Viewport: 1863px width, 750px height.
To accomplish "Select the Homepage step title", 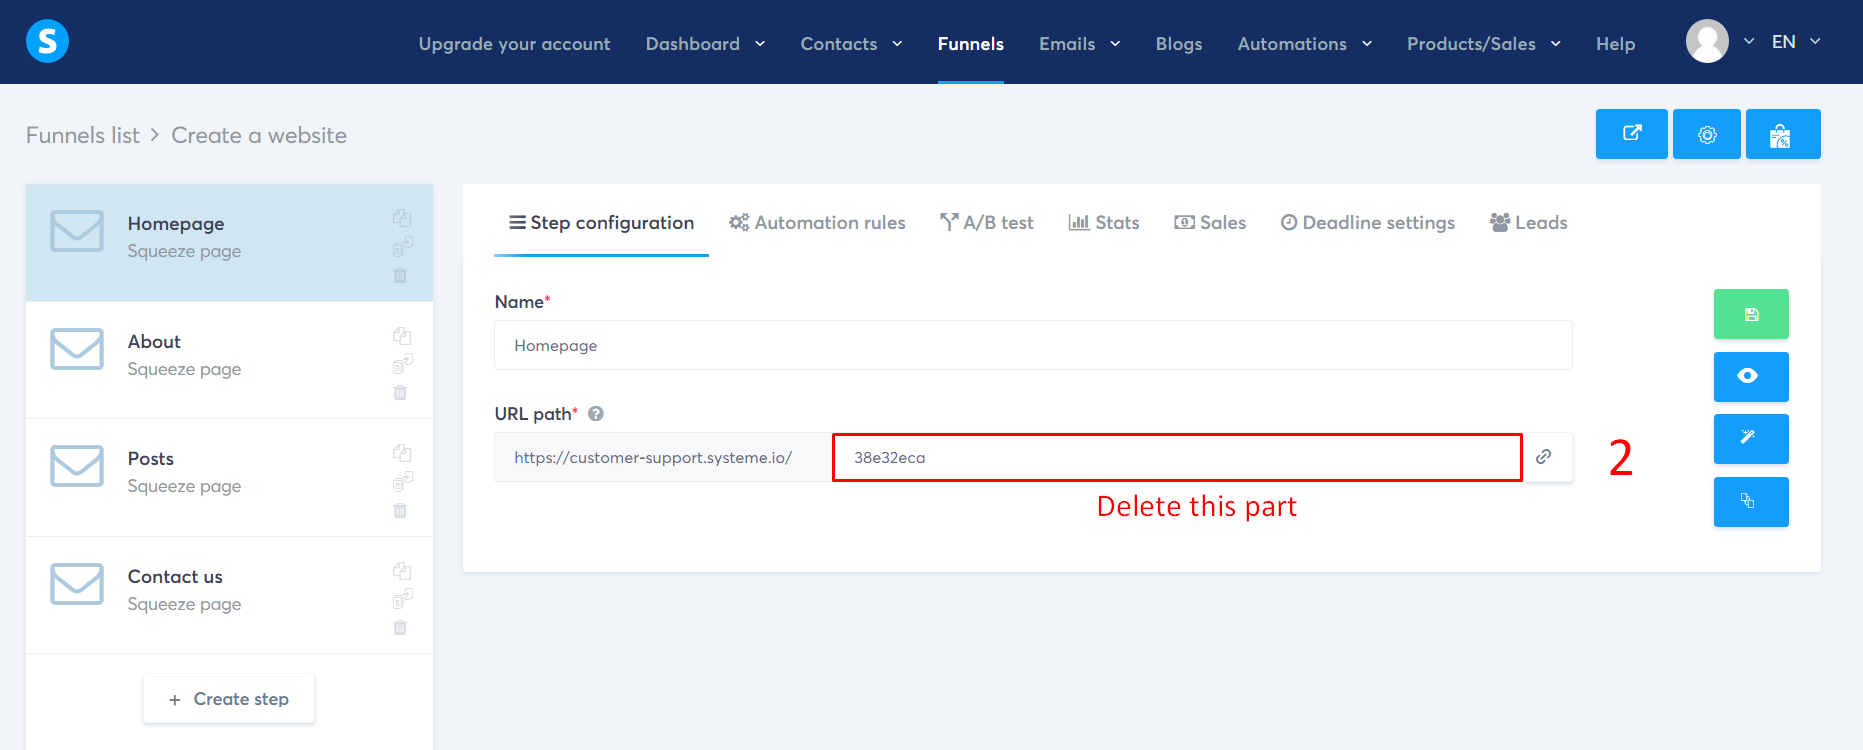I will [x=176, y=224].
